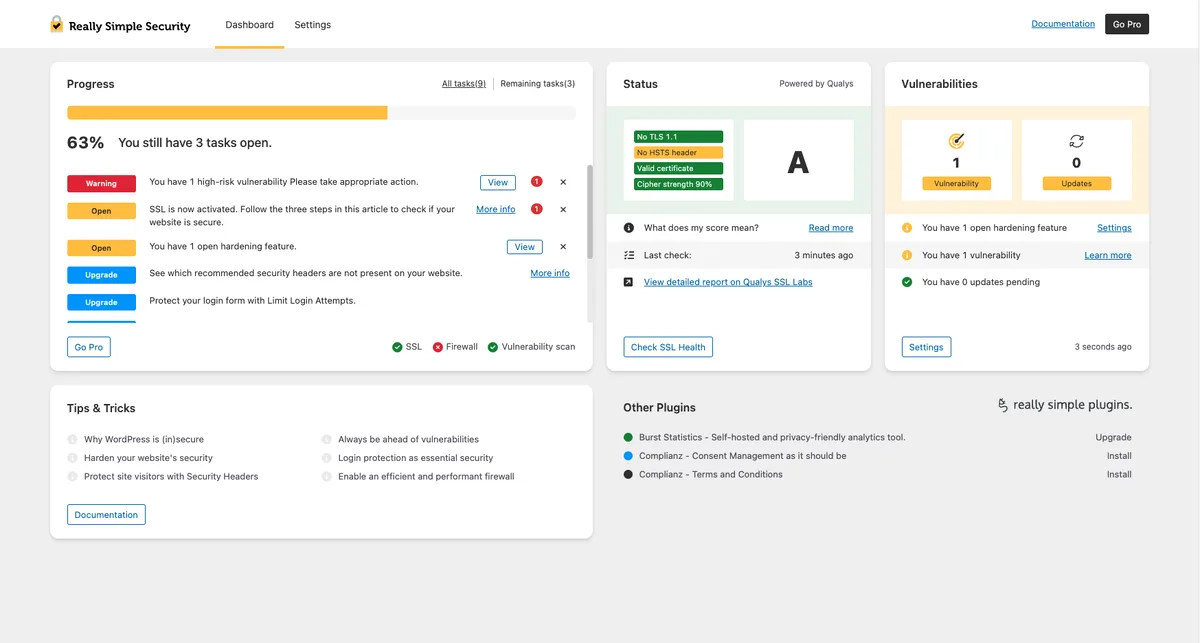This screenshot has height=643, width=1200.
Task: Click Install for Complianz Terms and Conditions
Action: point(1119,474)
